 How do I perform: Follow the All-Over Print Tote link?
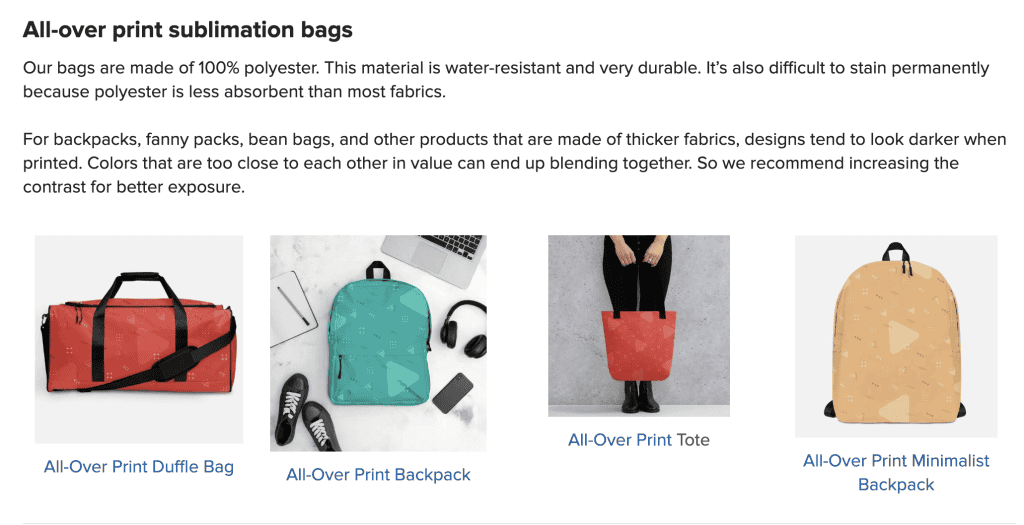tap(639, 440)
